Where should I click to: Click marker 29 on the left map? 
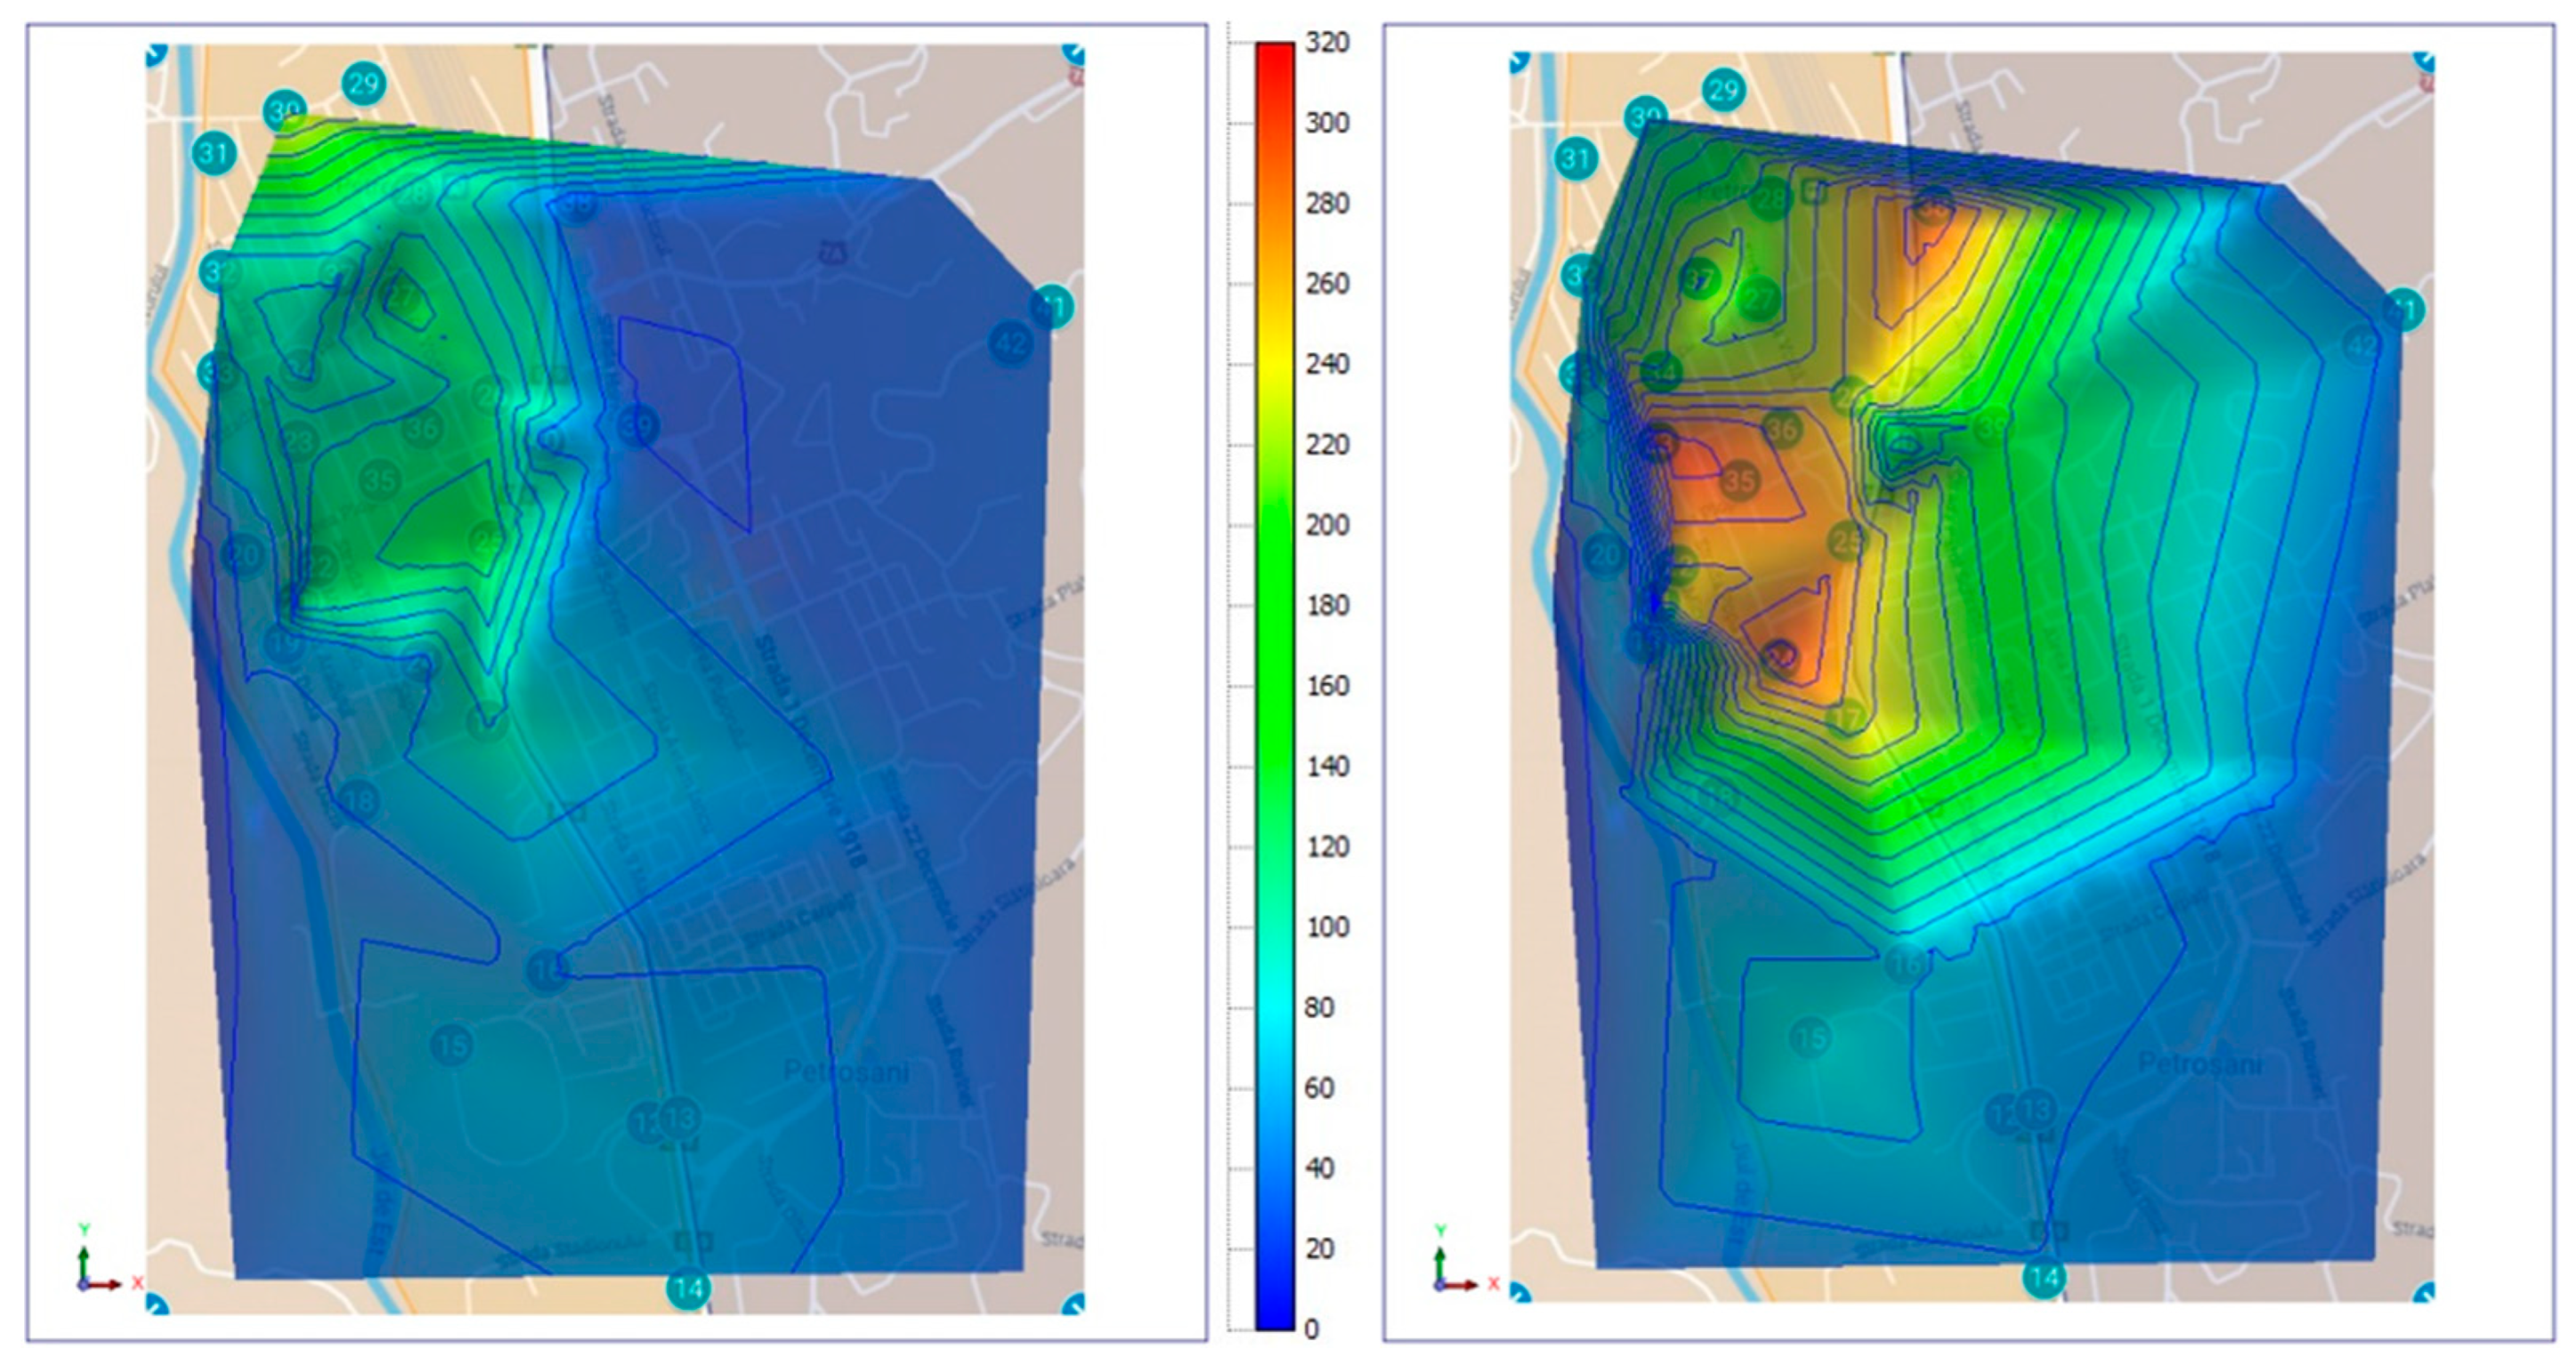(x=363, y=84)
